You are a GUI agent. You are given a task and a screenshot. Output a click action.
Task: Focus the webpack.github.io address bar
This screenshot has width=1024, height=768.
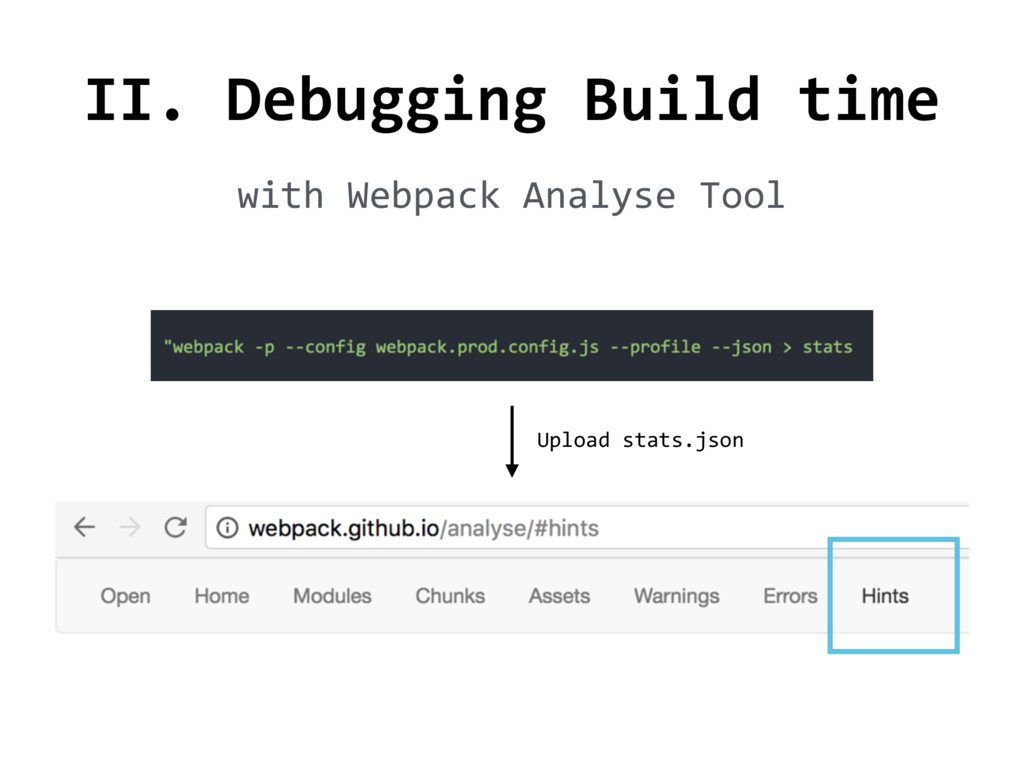tap(587, 527)
